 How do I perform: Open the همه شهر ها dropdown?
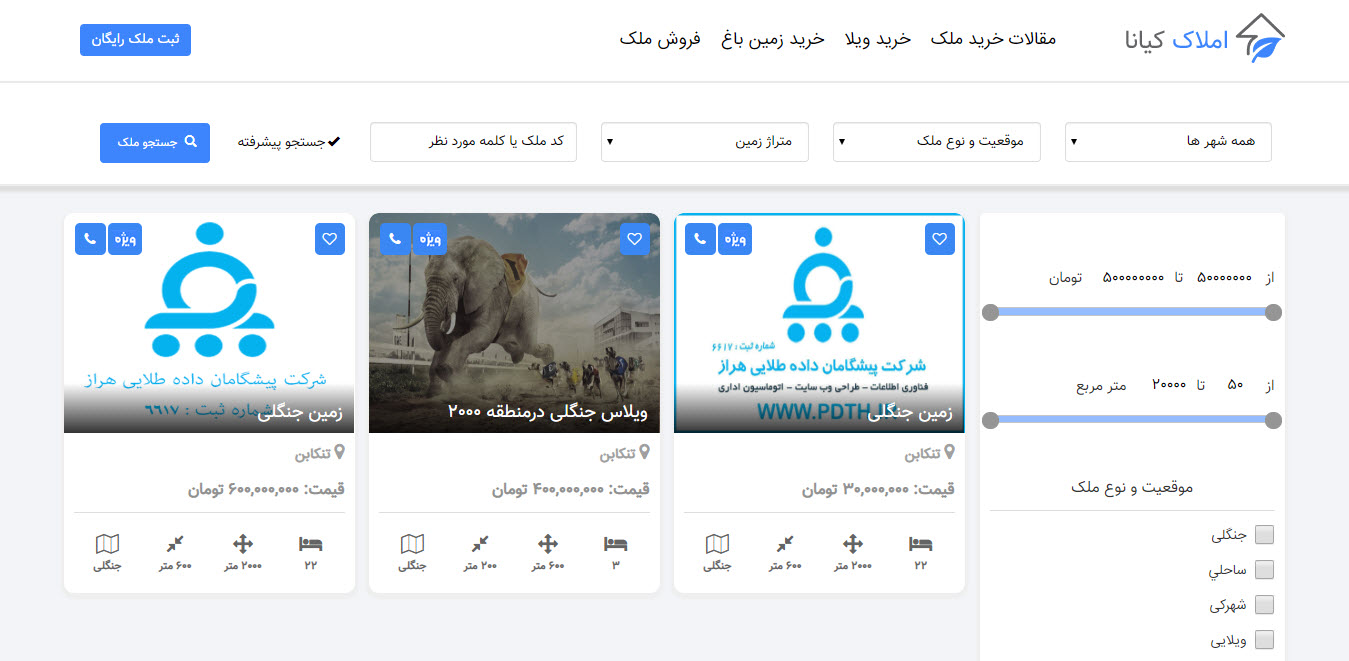[x=1168, y=142]
